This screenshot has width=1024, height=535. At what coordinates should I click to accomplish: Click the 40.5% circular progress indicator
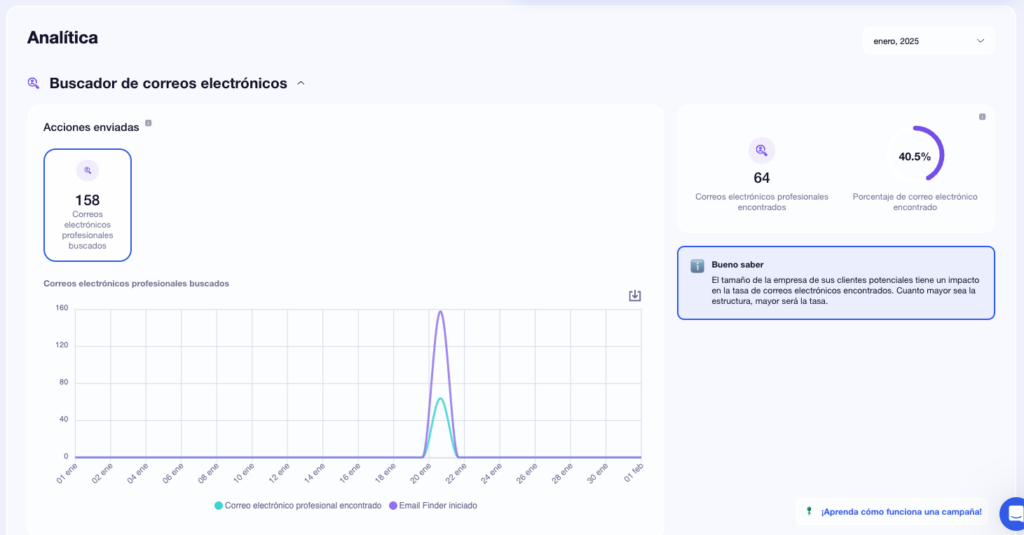(x=914, y=156)
